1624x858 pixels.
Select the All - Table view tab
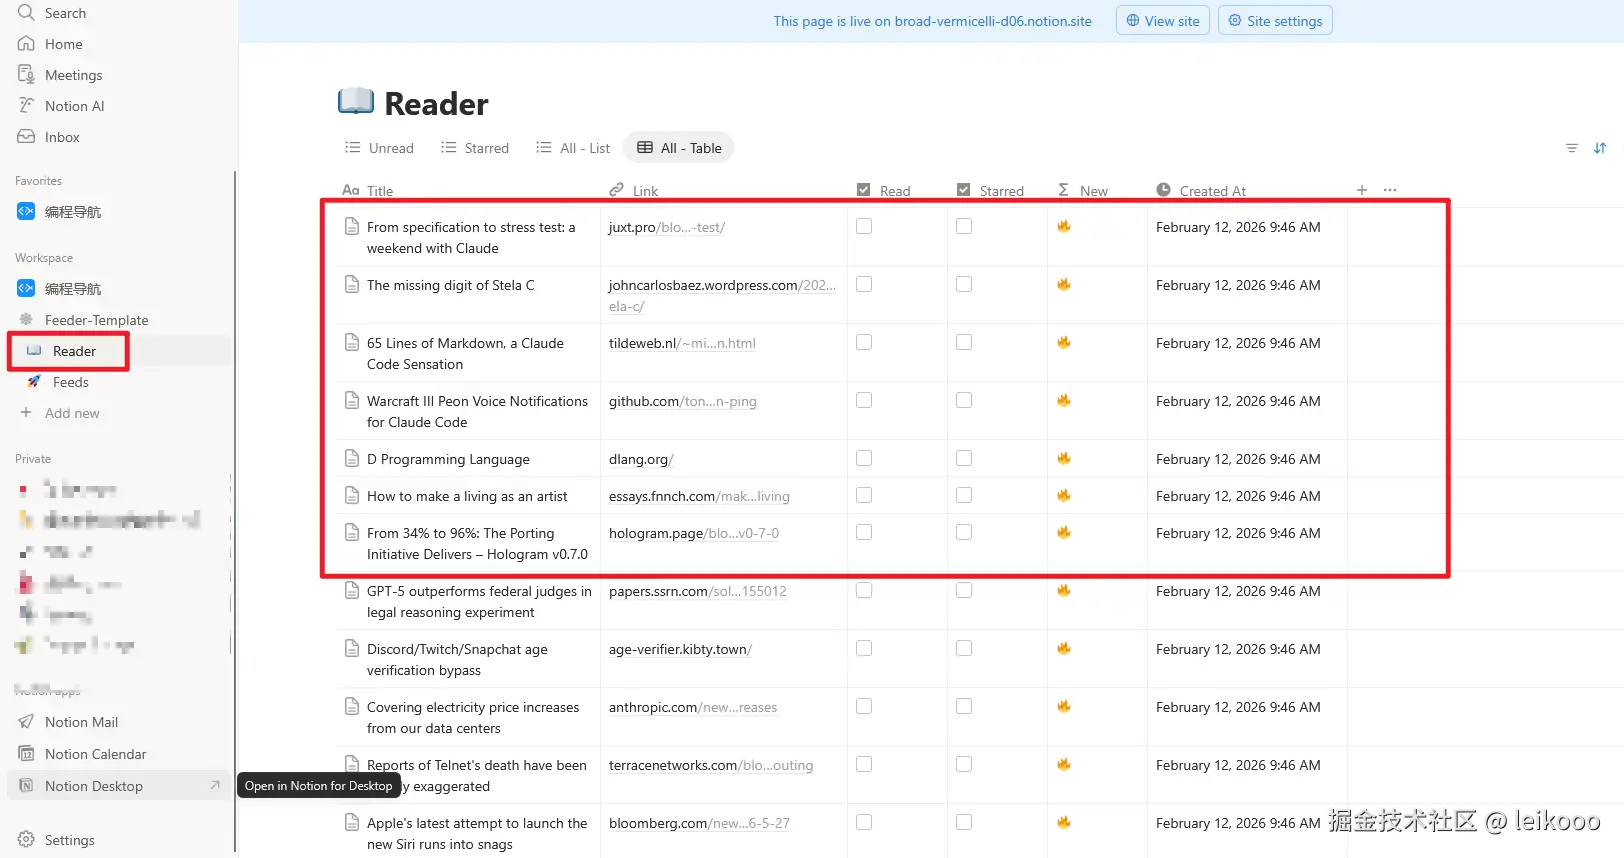coord(679,148)
